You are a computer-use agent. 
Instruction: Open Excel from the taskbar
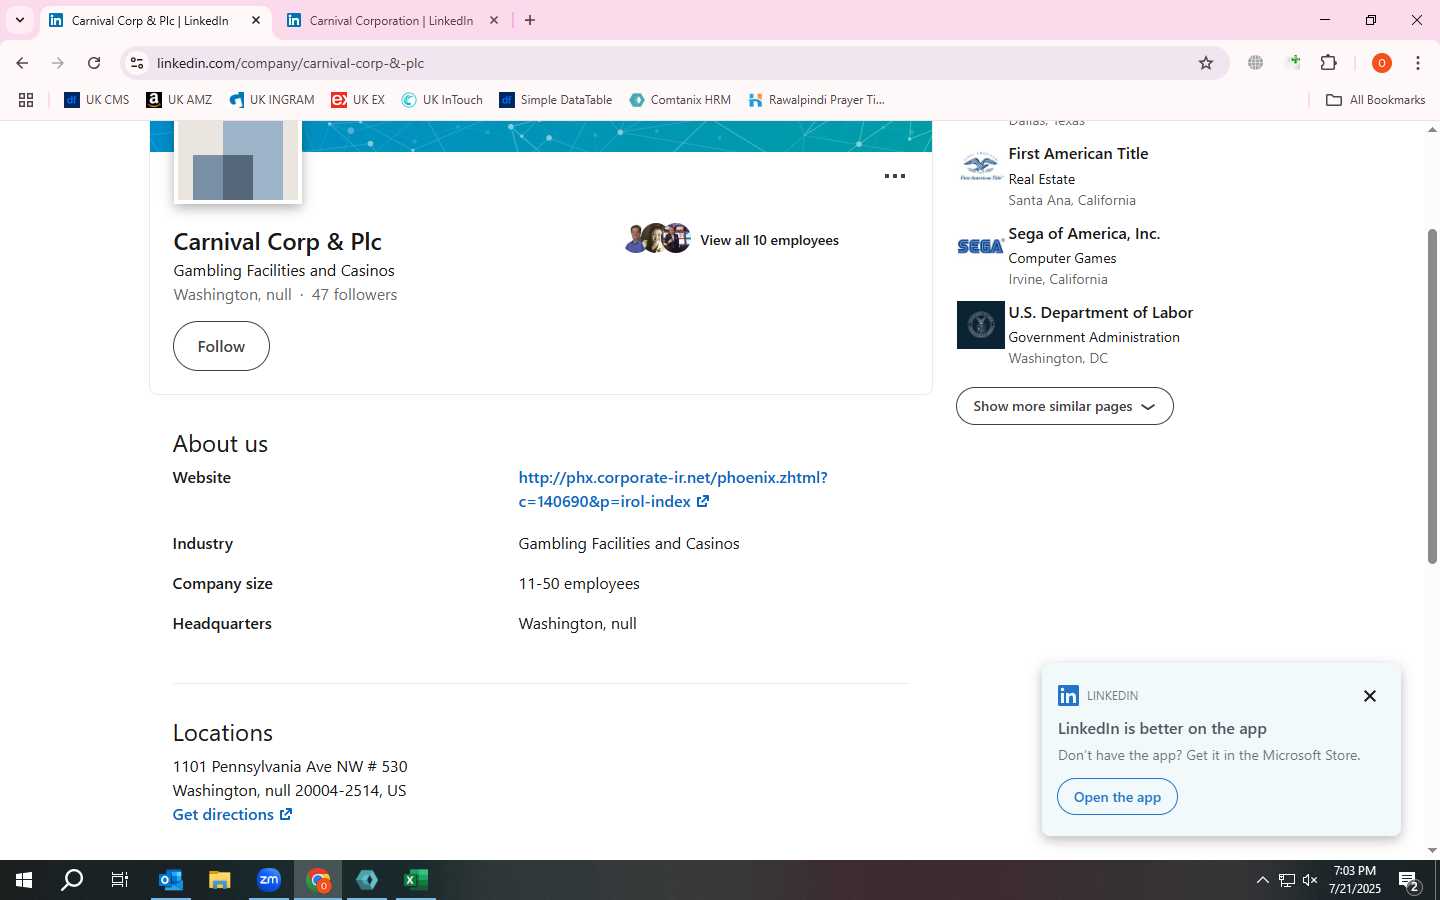click(x=415, y=880)
